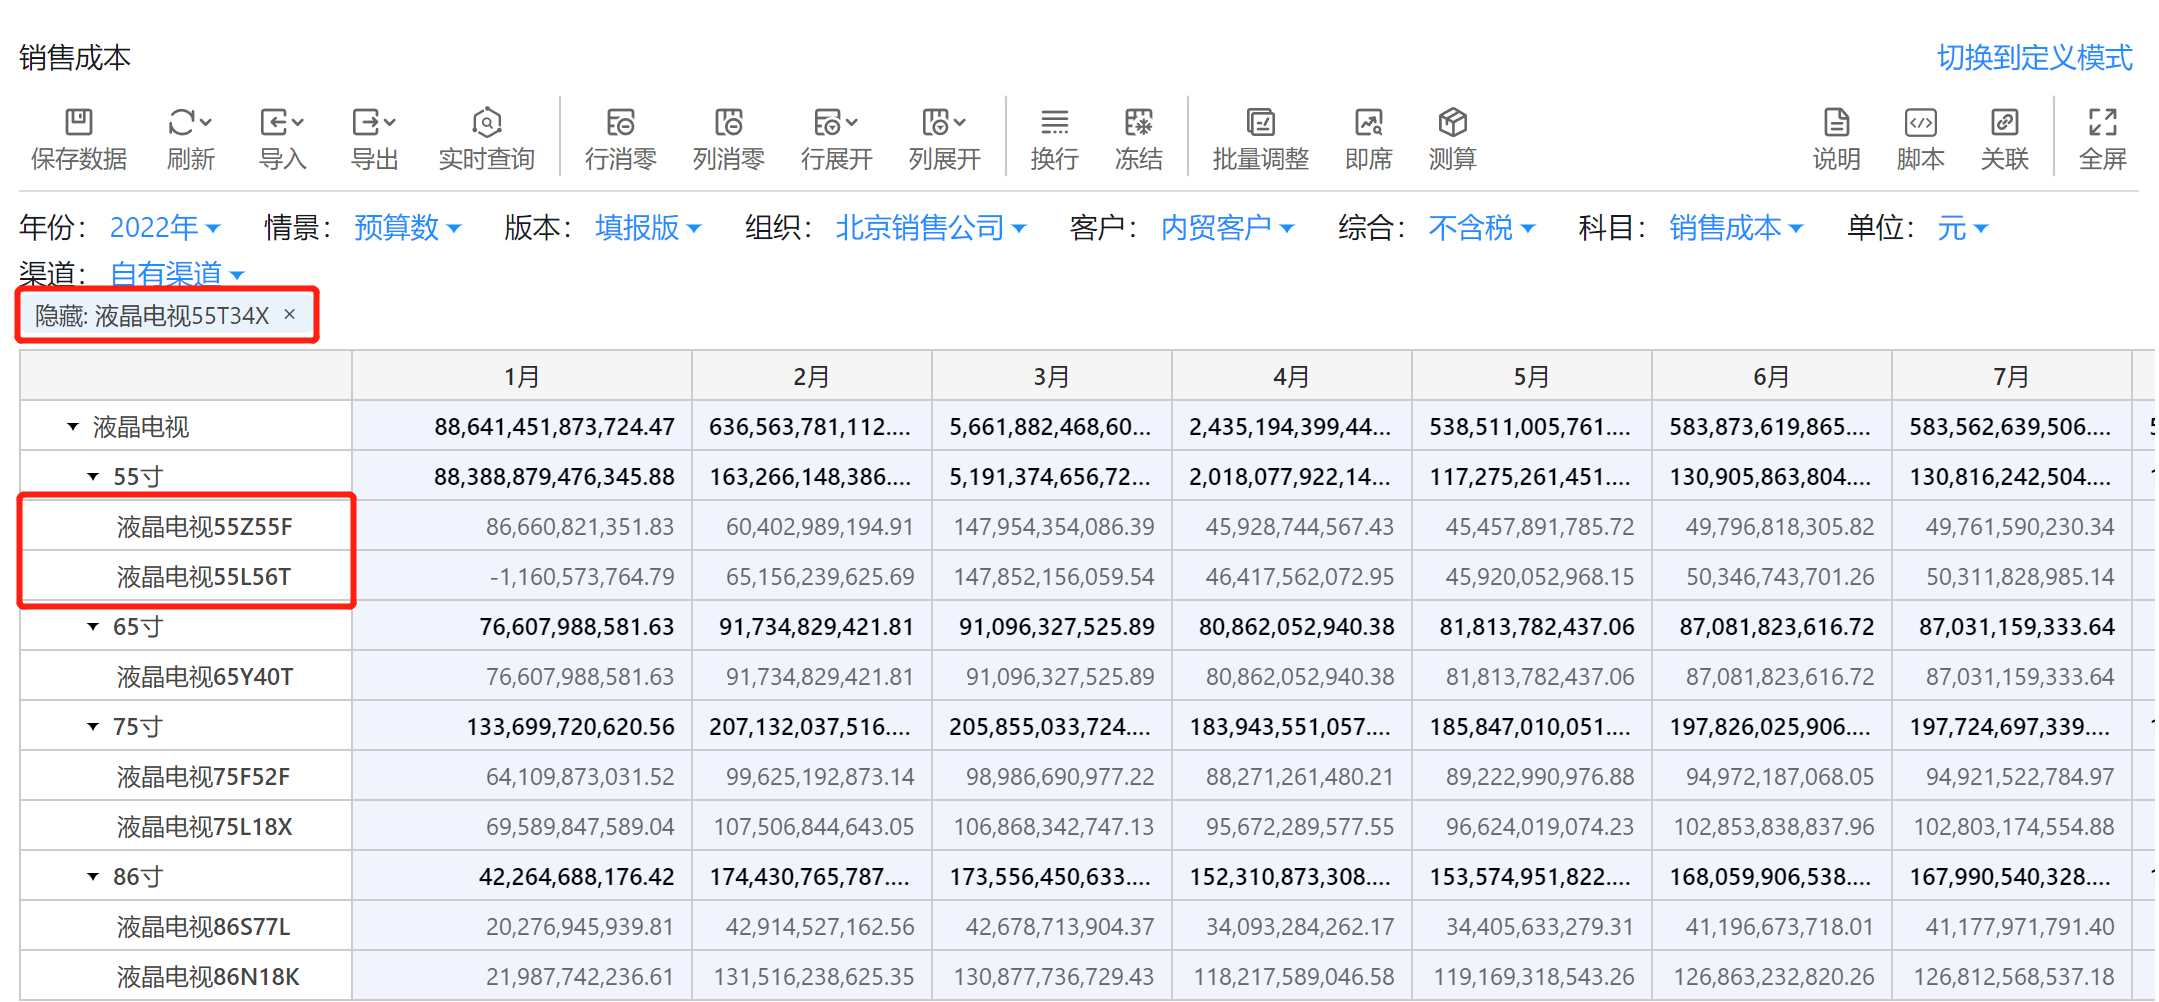Enter Fullscreen (全屏) mode
The width and height of the screenshot is (2159, 1002).
tap(2102, 123)
